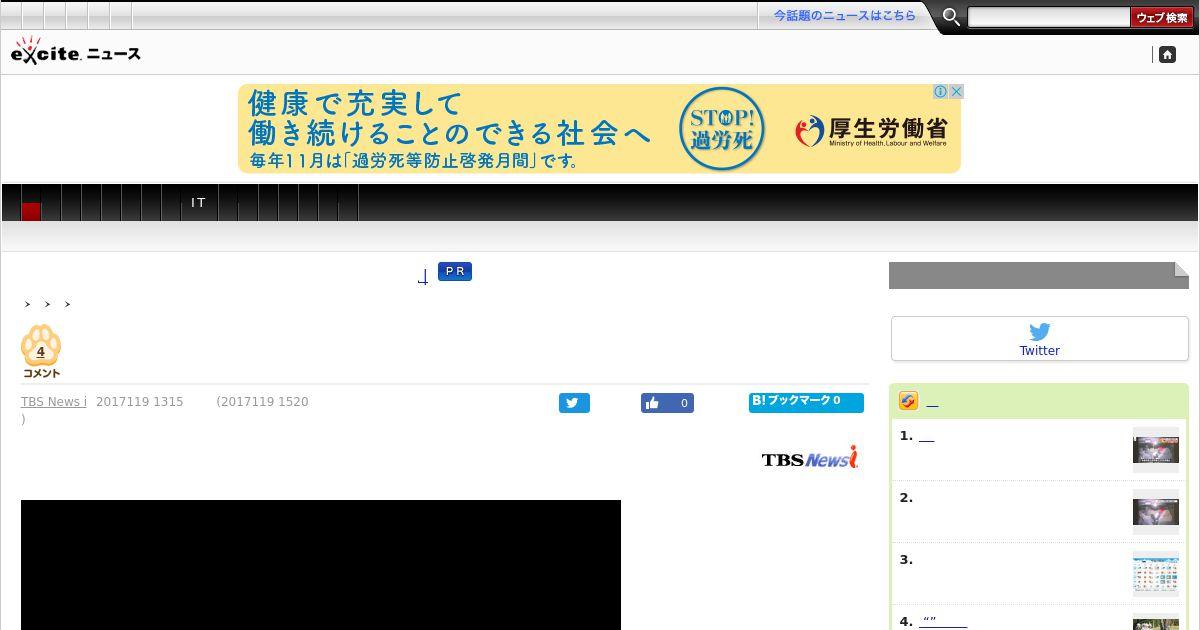This screenshot has height=630, width=1200.
Task: Open the ad info icon
Action: 940,91
